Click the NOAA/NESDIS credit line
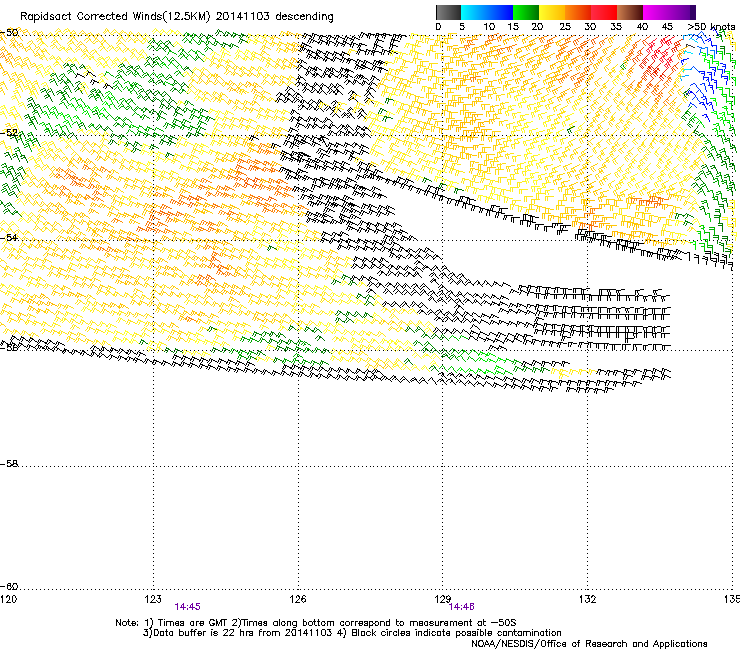This screenshot has height=650, width=740. coord(589,644)
